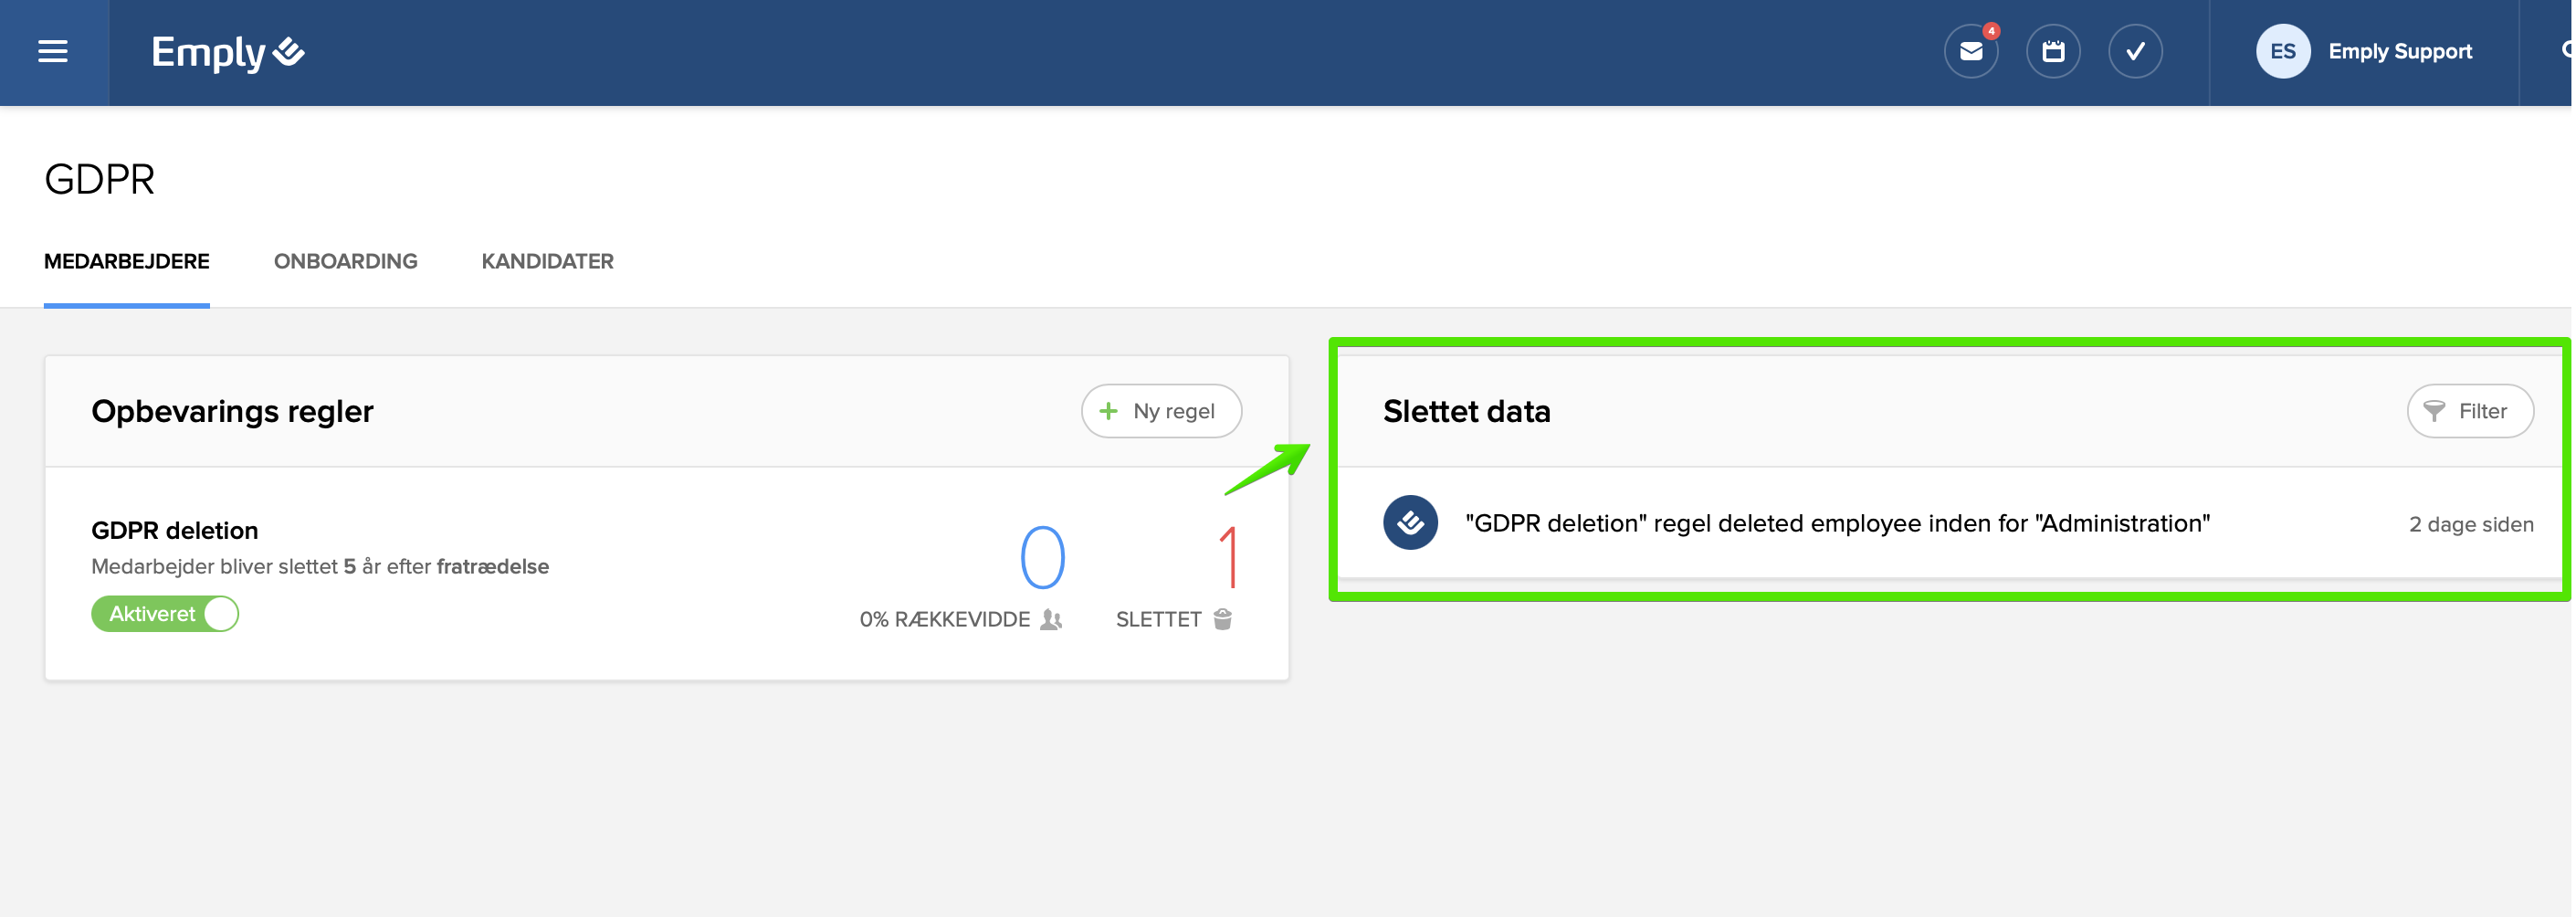Screen dimensions: 2576x917
Task: Toggle the Aktiveret switch off
Action: click(165, 614)
